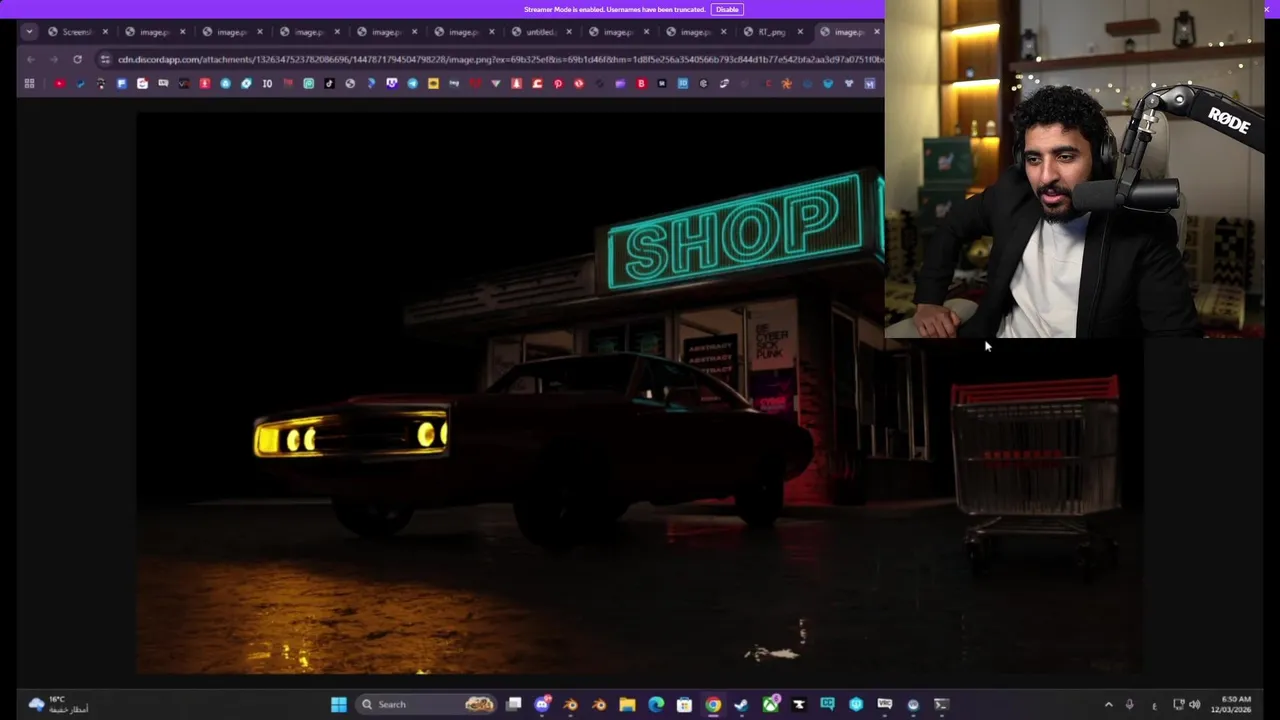
Task: Open the red B bookmark icon
Action: coord(641,84)
